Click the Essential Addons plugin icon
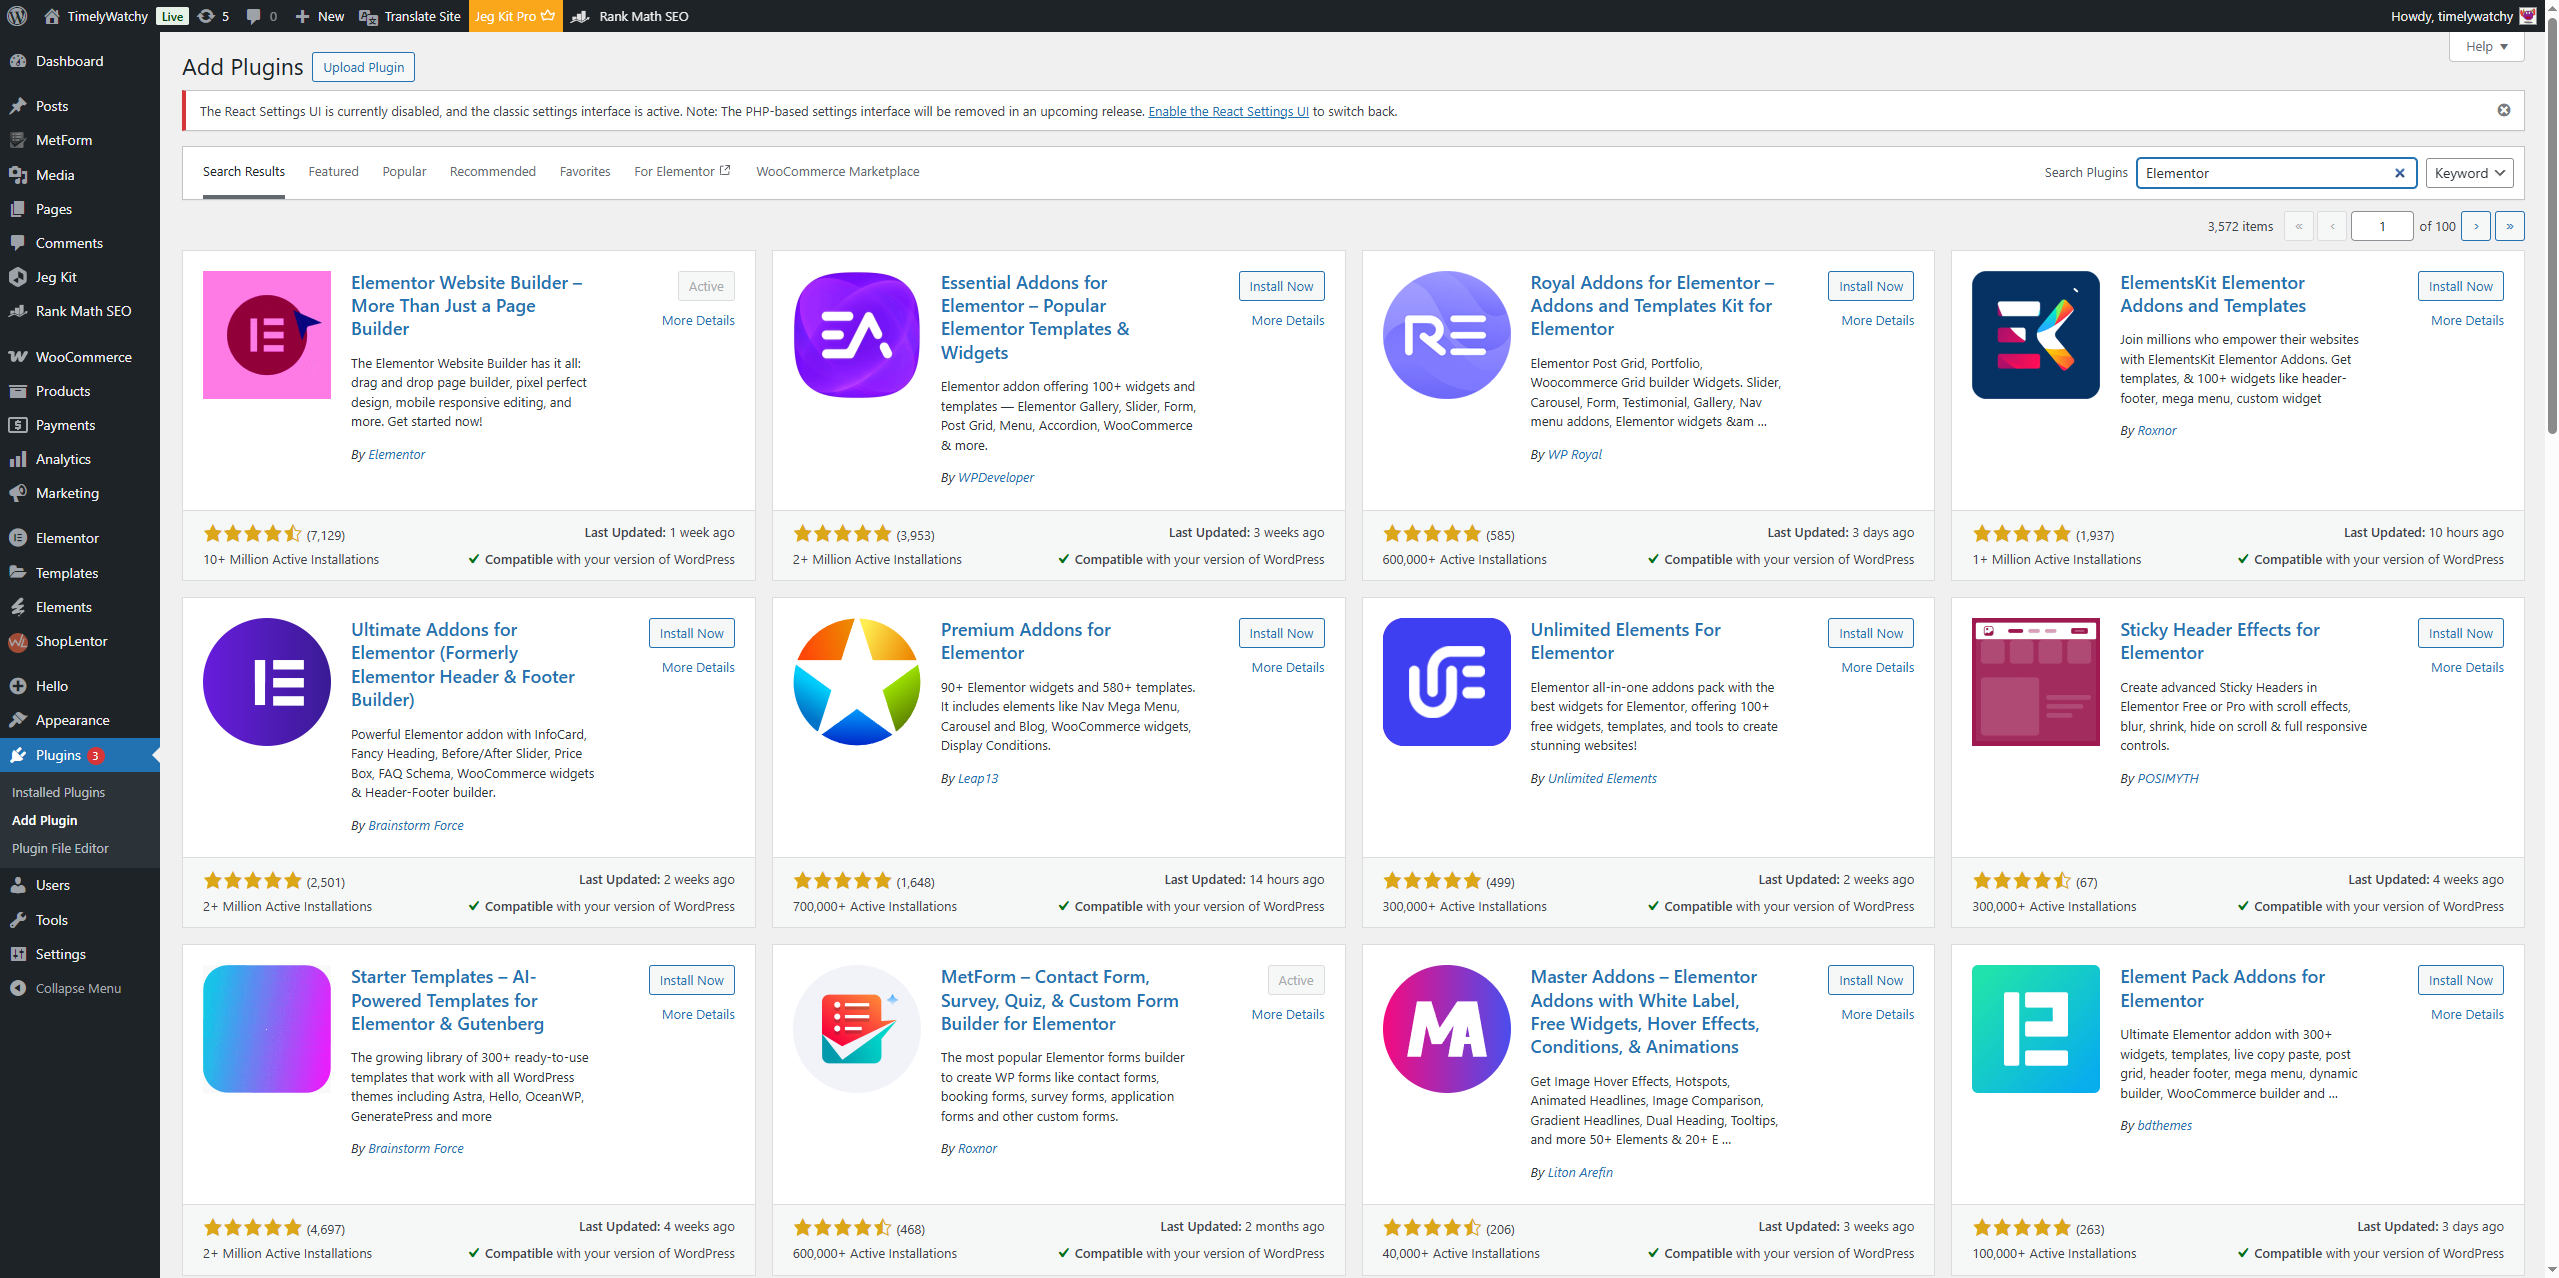The height and width of the screenshot is (1278, 2559). (x=856, y=335)
